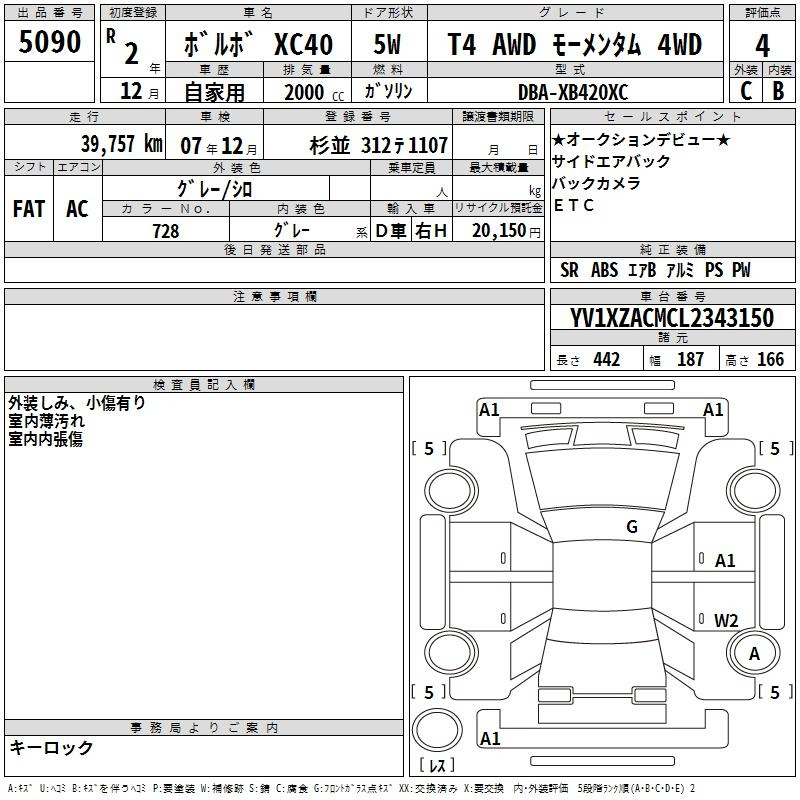This screenshot has height=800, width=800.
Task: Click the overall evaluation score 4
Action: coord(762,46)
